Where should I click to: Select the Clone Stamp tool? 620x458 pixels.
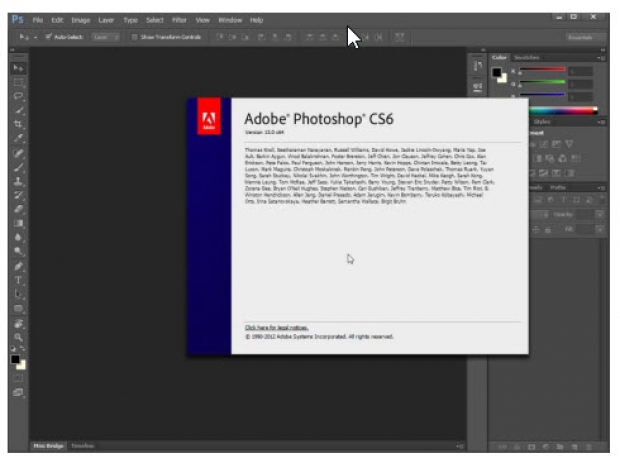[x=18, y=181]
